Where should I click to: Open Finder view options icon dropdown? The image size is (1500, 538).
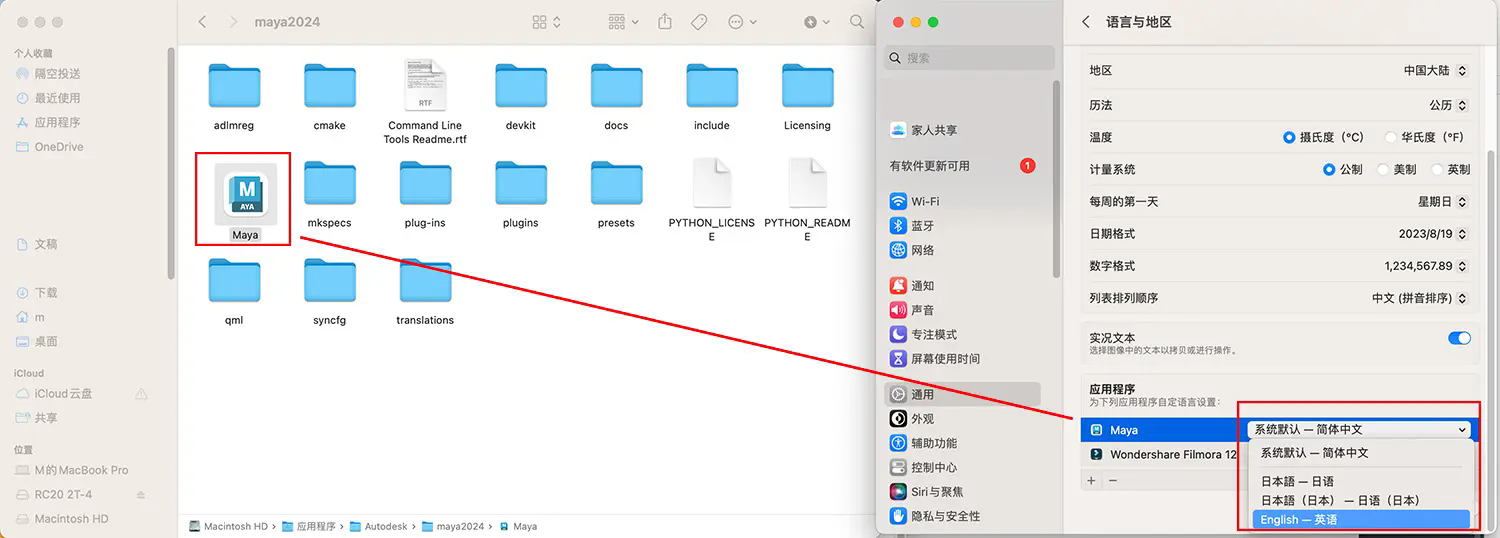(x=547, y=21)
